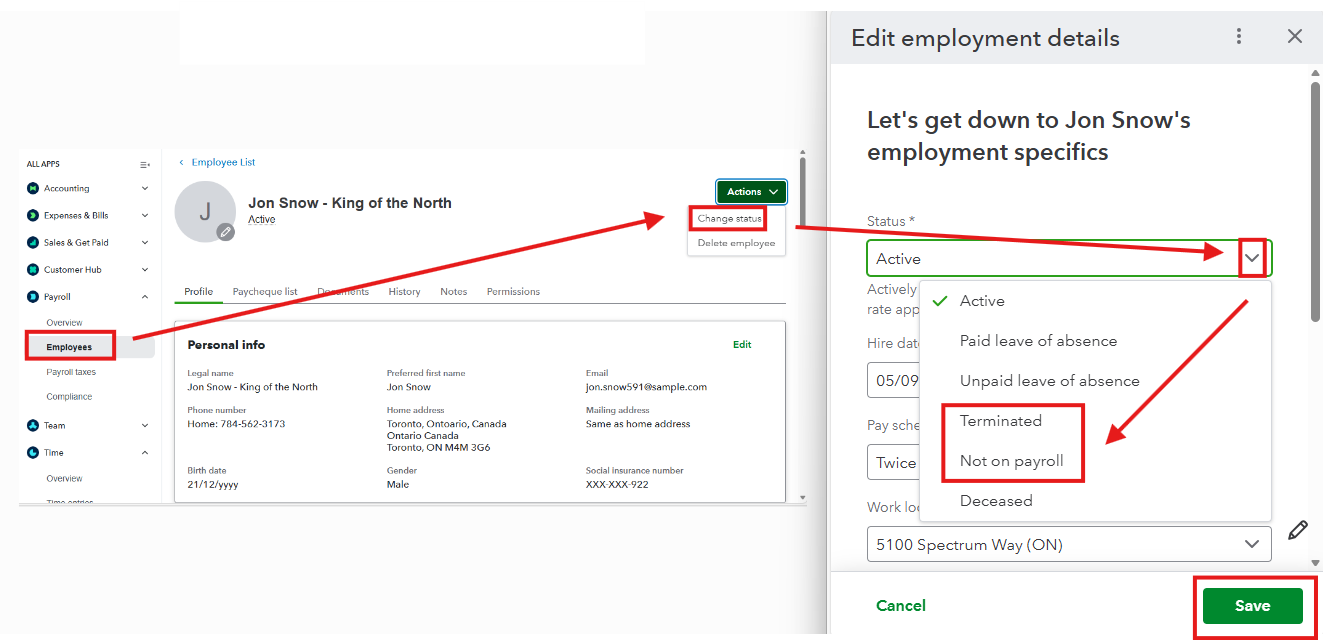The width and height of the screenshot is (1323, 640).
Task: Switch to the Paycheque list tab
Action: pos(265,292)
